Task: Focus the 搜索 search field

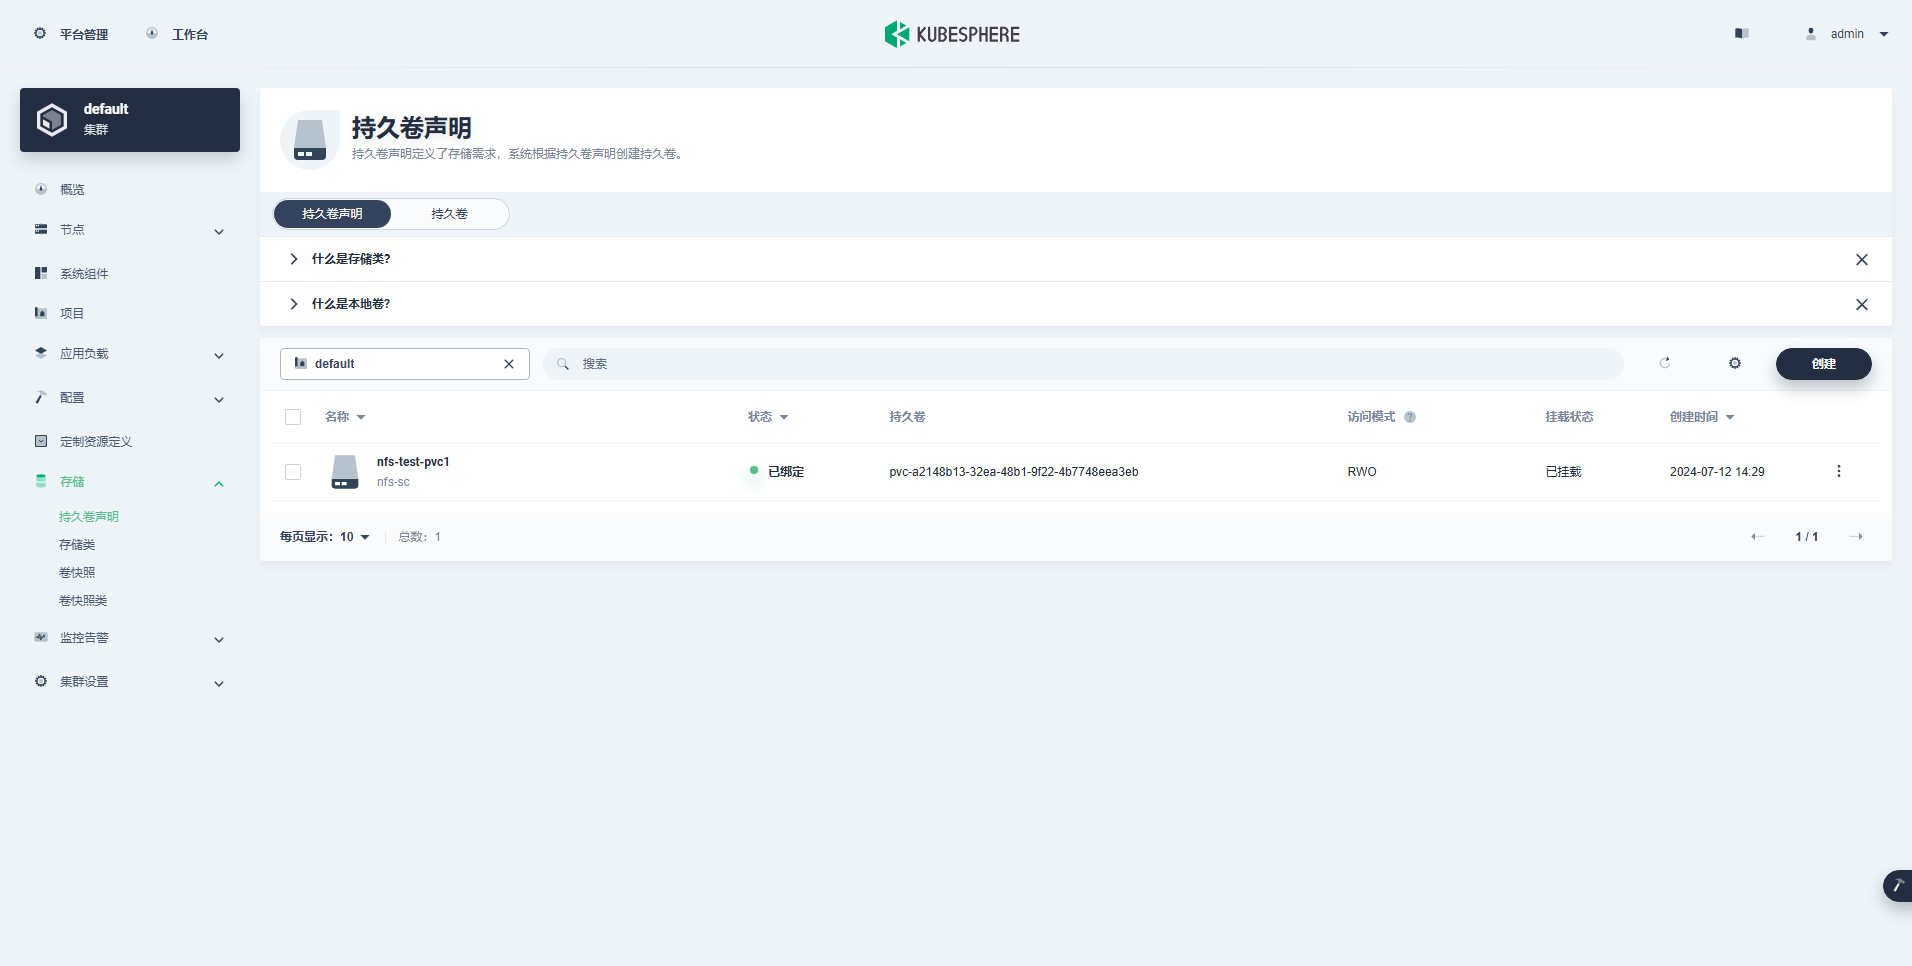Action: 1083,364
